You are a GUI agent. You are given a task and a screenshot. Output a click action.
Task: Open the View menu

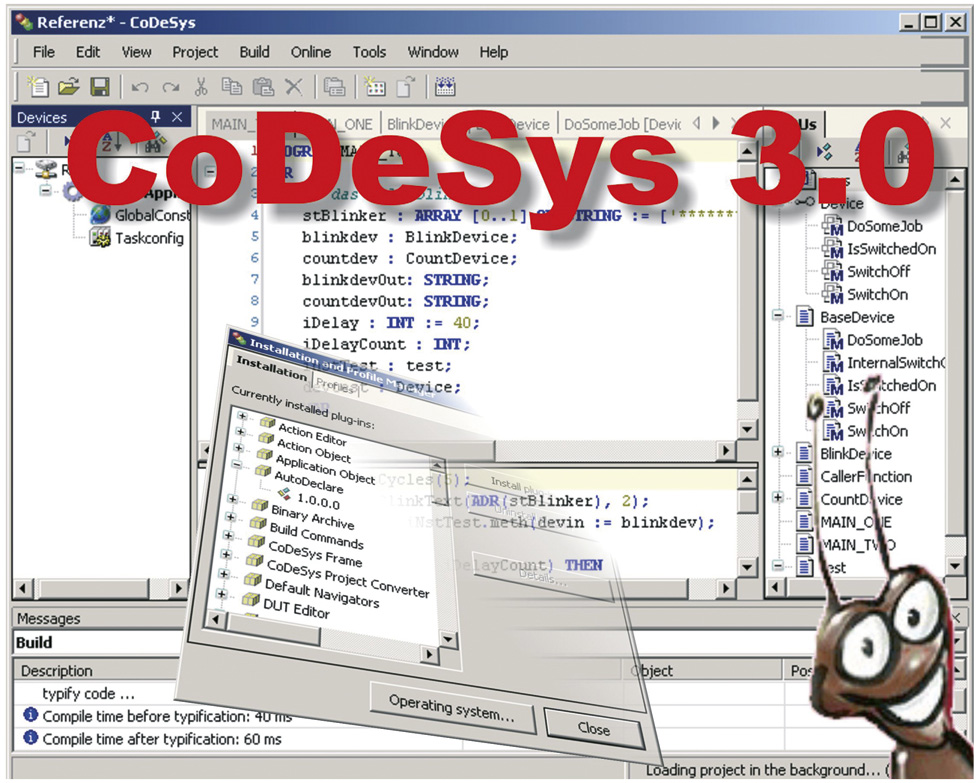tap(136, 52)
